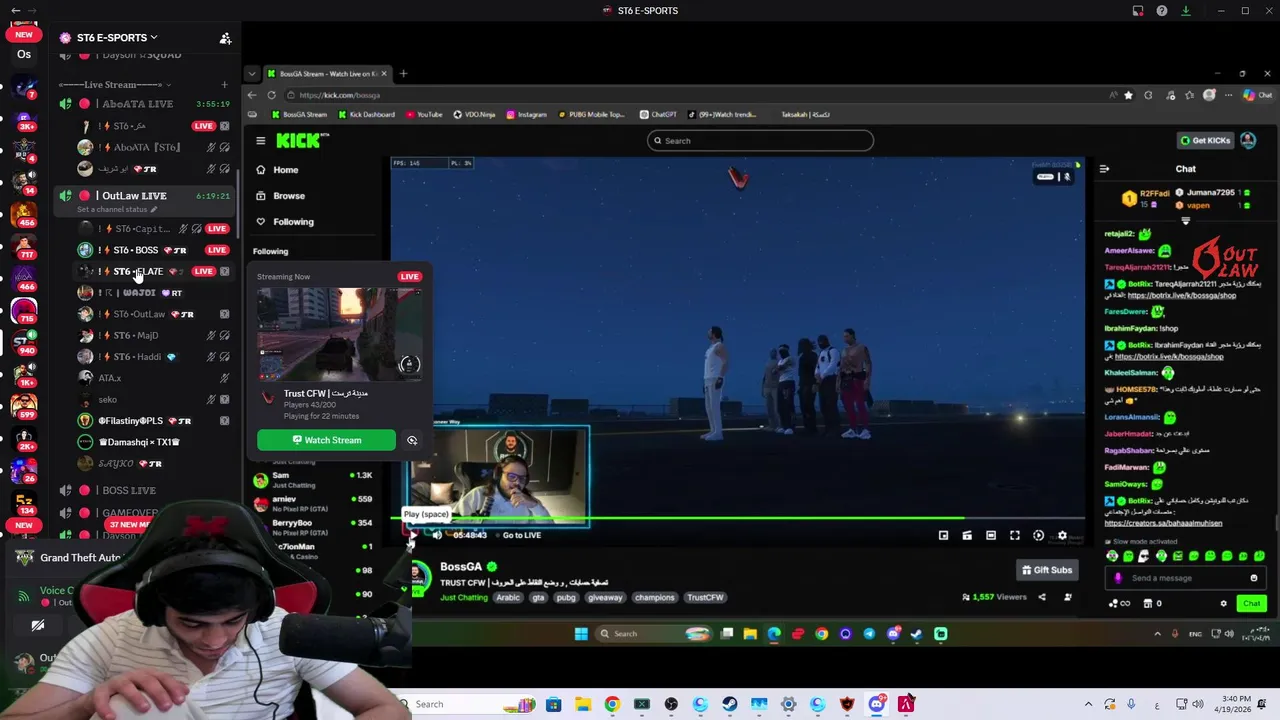1280x720 pixels.
Task: Click the Get KICKs button
Action: coord(1205,141)
